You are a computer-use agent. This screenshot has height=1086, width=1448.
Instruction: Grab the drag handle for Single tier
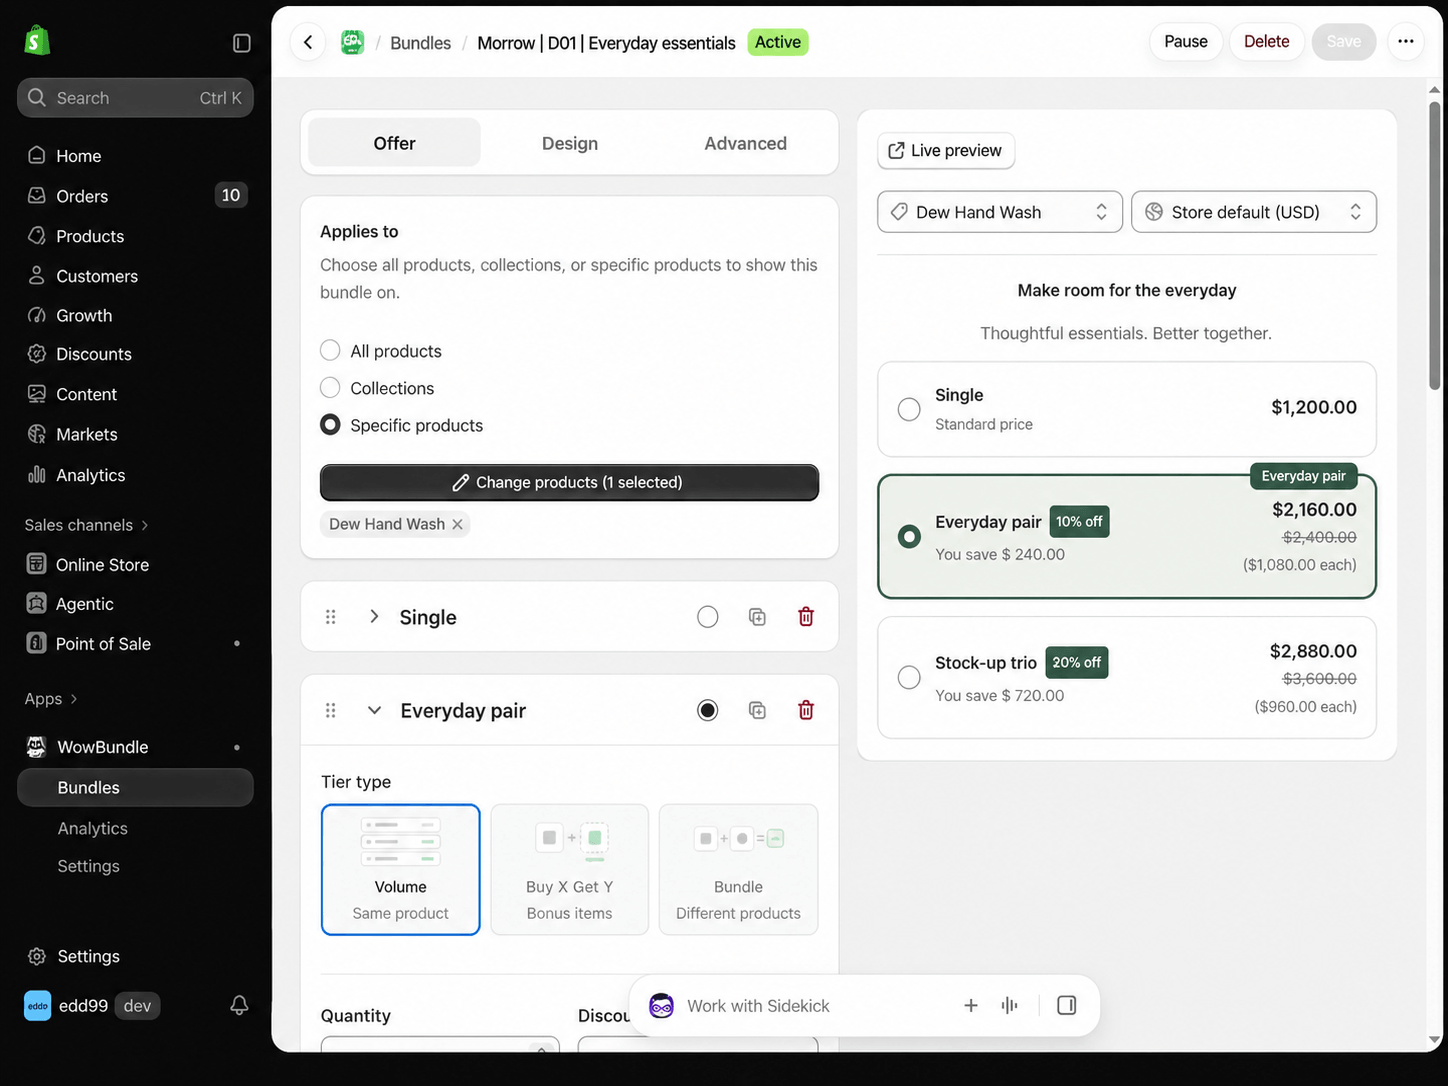coord(330,617)
